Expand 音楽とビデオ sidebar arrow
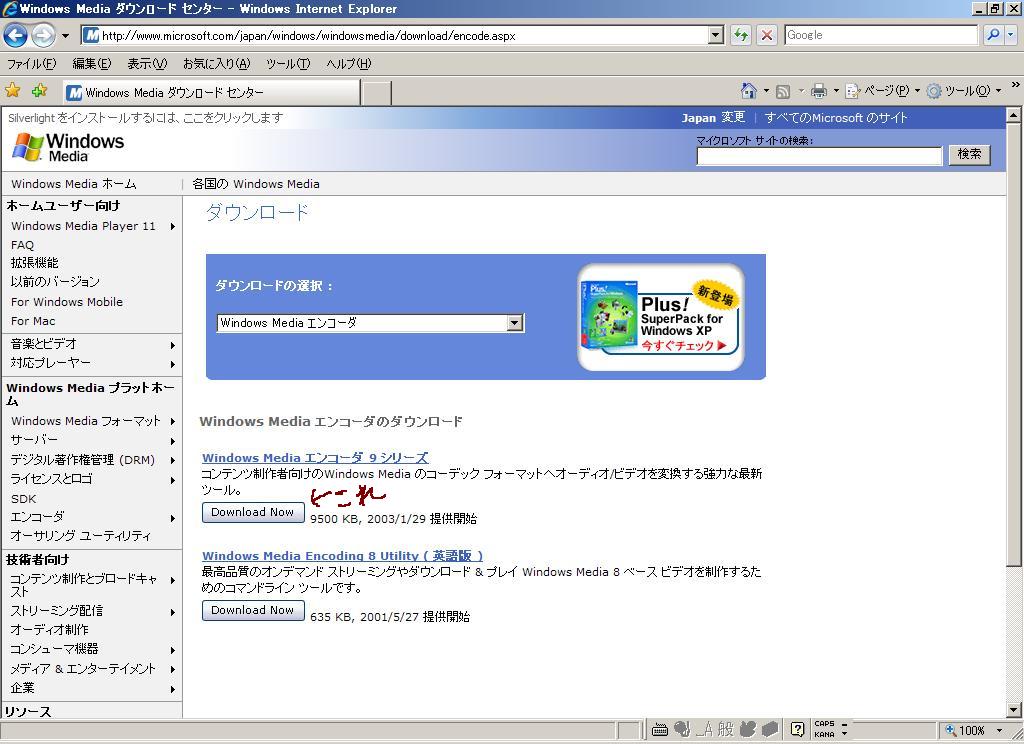This screenshot has width=1024, height=744. tap(173, 345)
